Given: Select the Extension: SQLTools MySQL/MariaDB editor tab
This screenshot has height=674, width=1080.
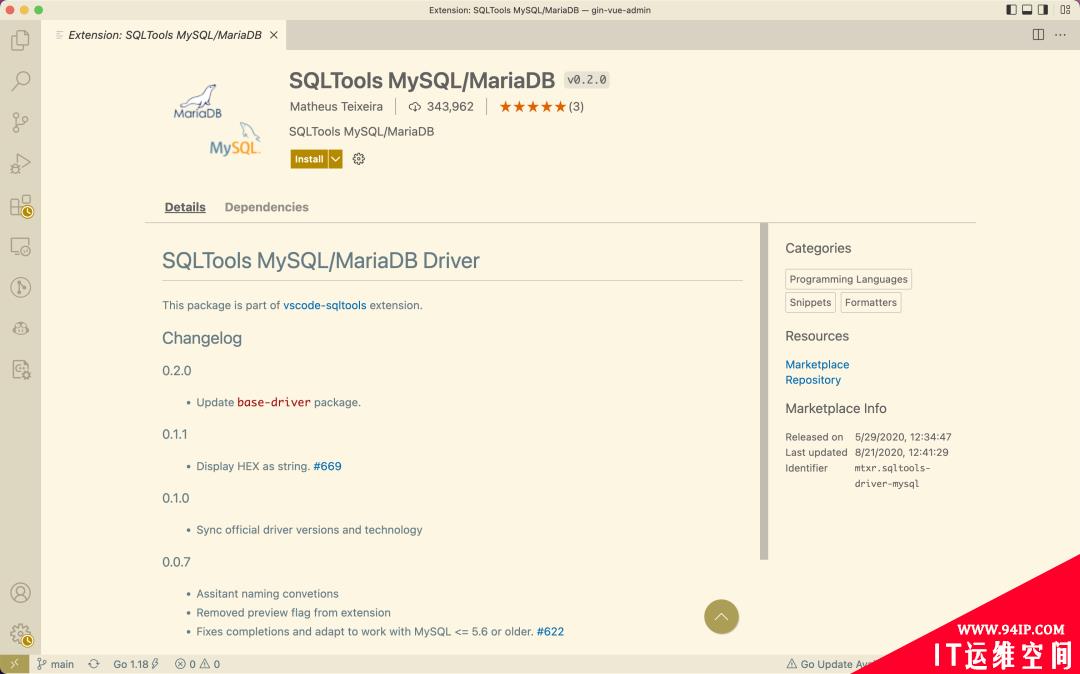Looking at the screenshot, I should click(164, 35).
